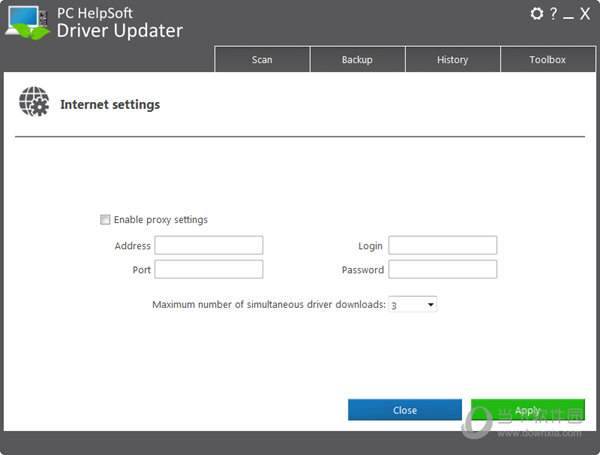The width and height of the screenshot is (600, 455).
Task: Go to the History tab
Action: (452, 59)
